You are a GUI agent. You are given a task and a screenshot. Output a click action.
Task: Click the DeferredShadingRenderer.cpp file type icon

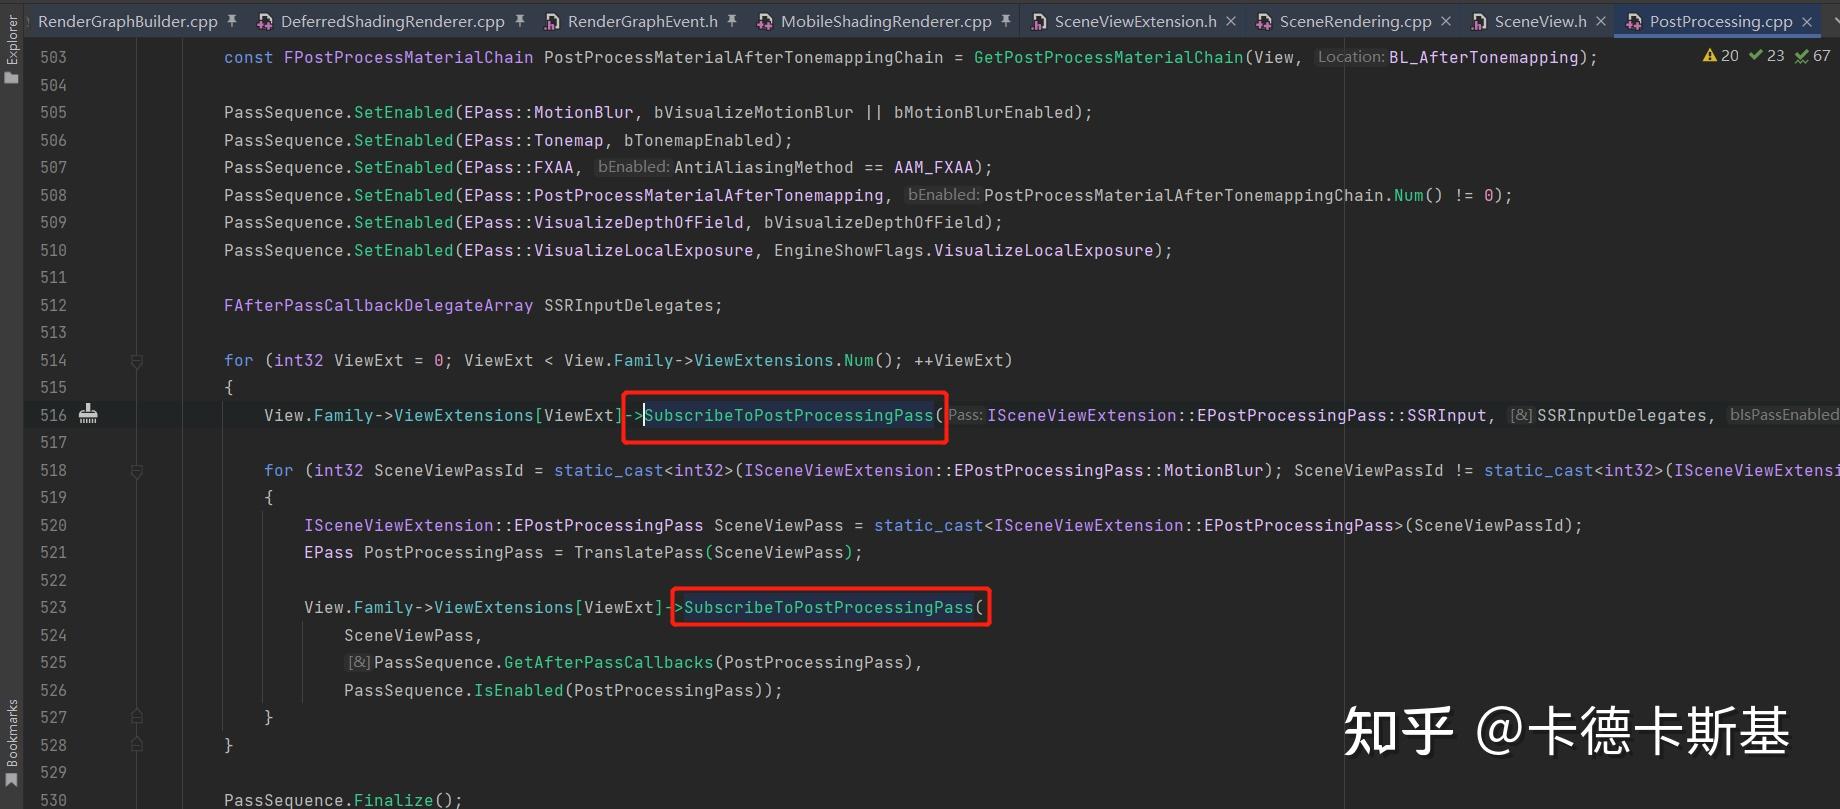(x=265, y=21)
